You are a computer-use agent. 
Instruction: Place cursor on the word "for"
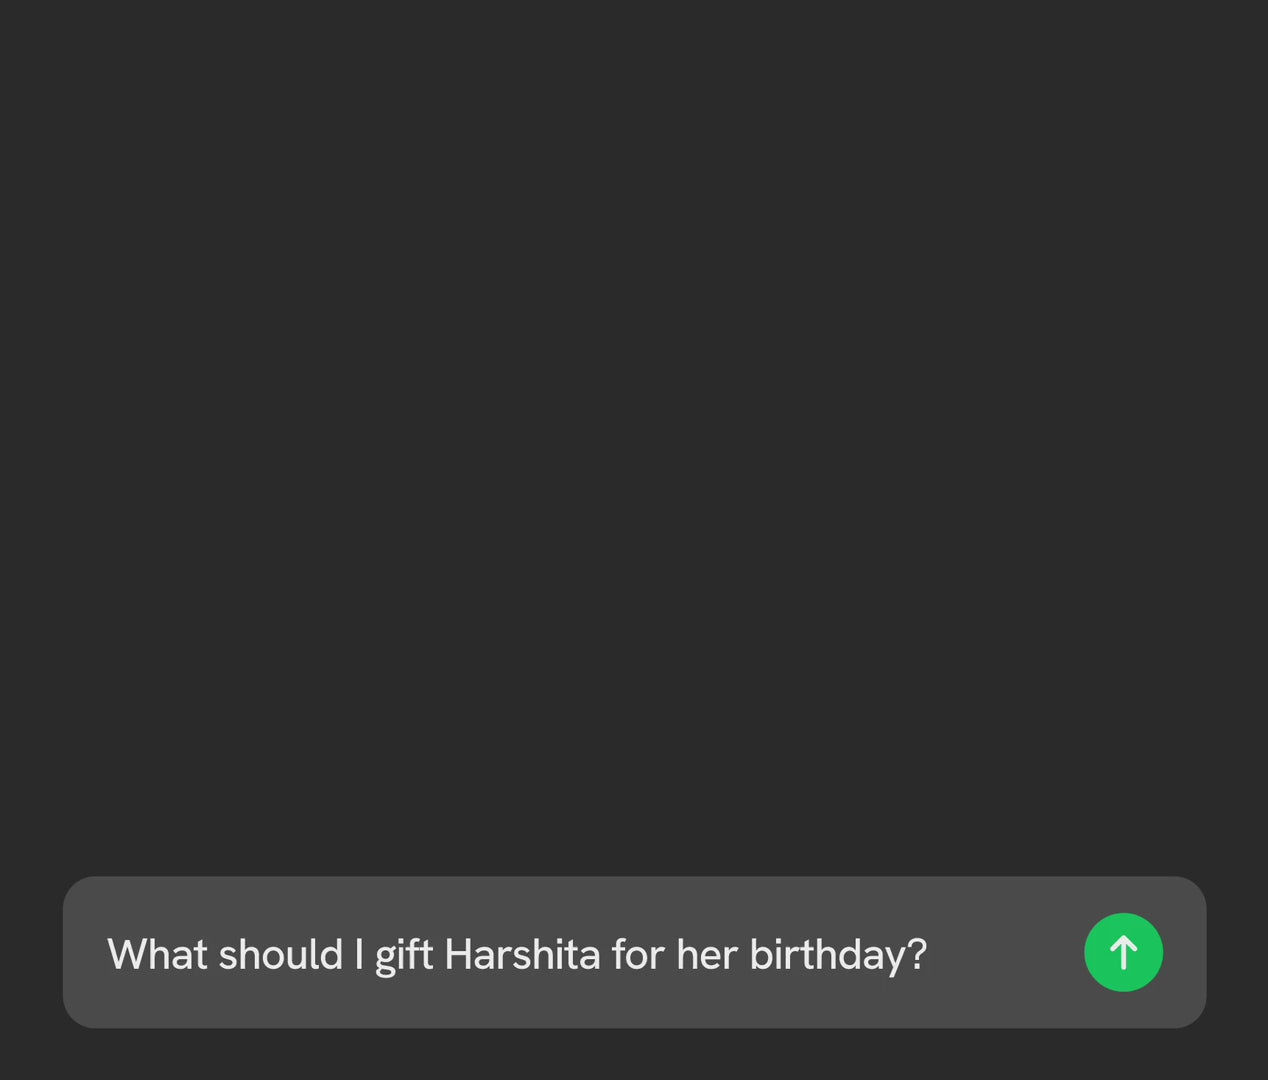638,954
